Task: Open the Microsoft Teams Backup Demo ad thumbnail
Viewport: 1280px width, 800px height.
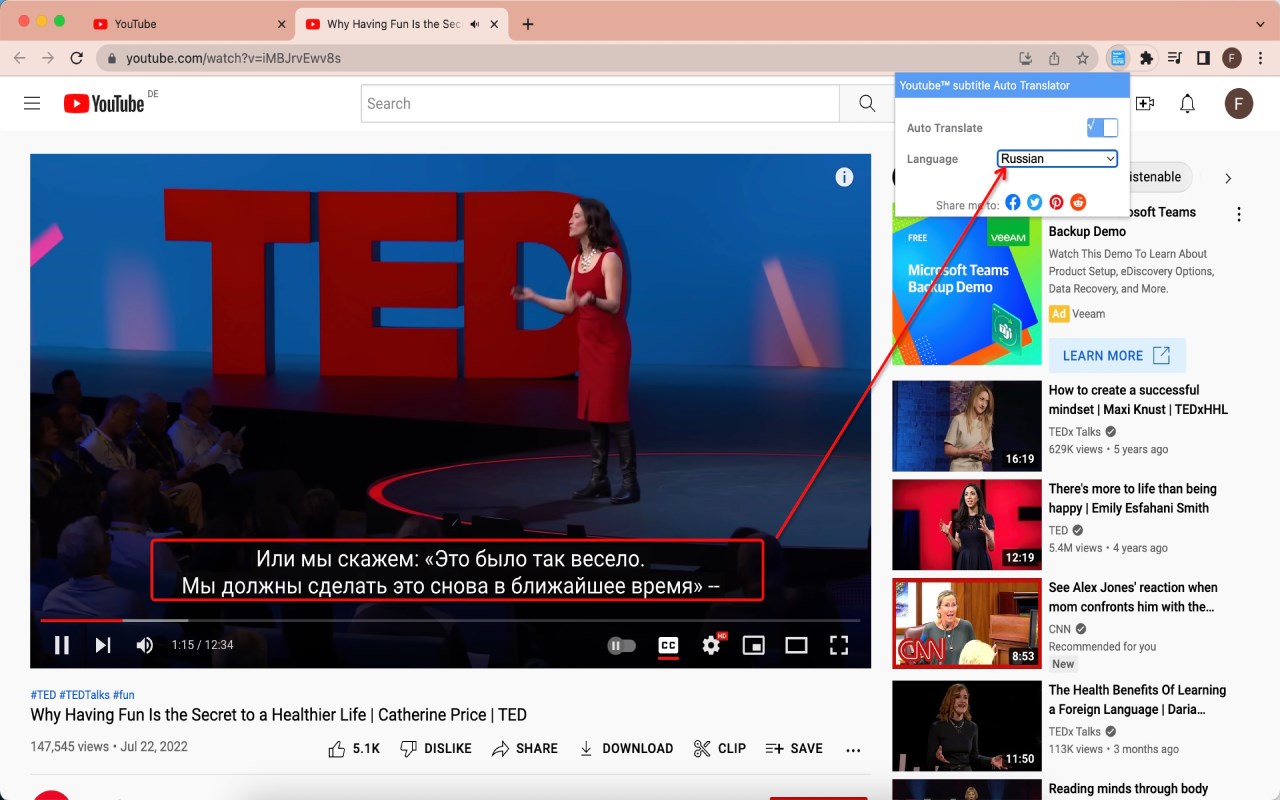Action: [x=966, y=283]
